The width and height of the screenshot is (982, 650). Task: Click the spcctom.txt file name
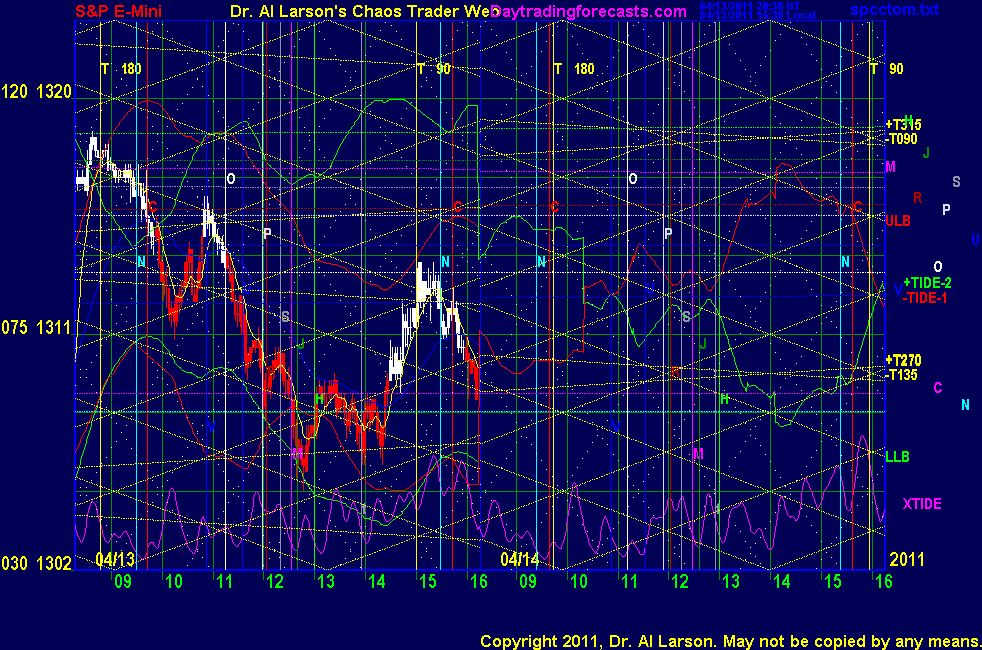(894, 9)
